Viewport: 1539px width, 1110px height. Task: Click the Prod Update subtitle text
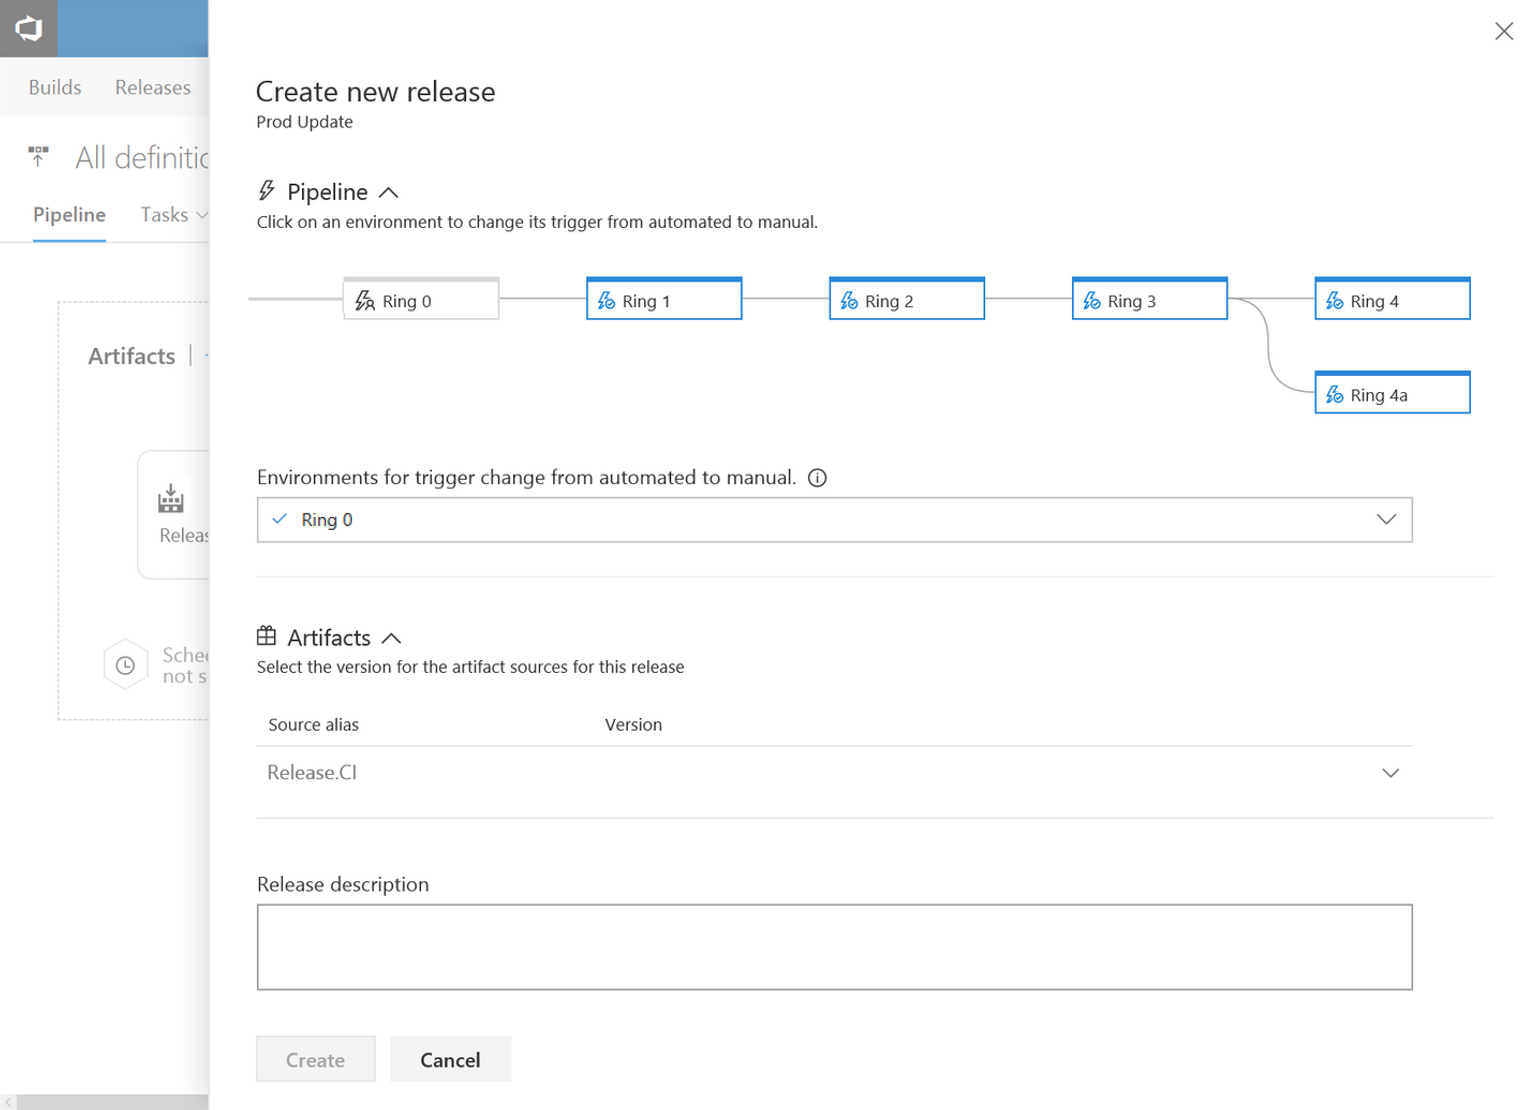tap(304, 122)
